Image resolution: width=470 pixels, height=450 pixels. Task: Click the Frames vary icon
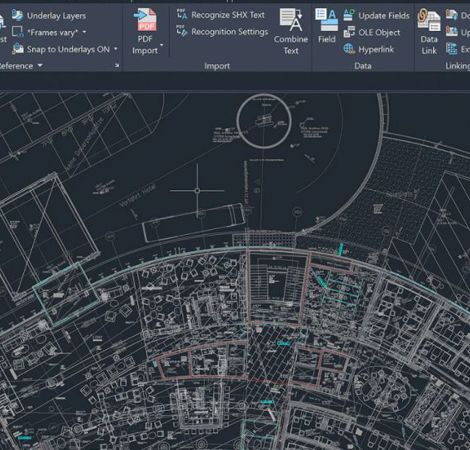17,32
